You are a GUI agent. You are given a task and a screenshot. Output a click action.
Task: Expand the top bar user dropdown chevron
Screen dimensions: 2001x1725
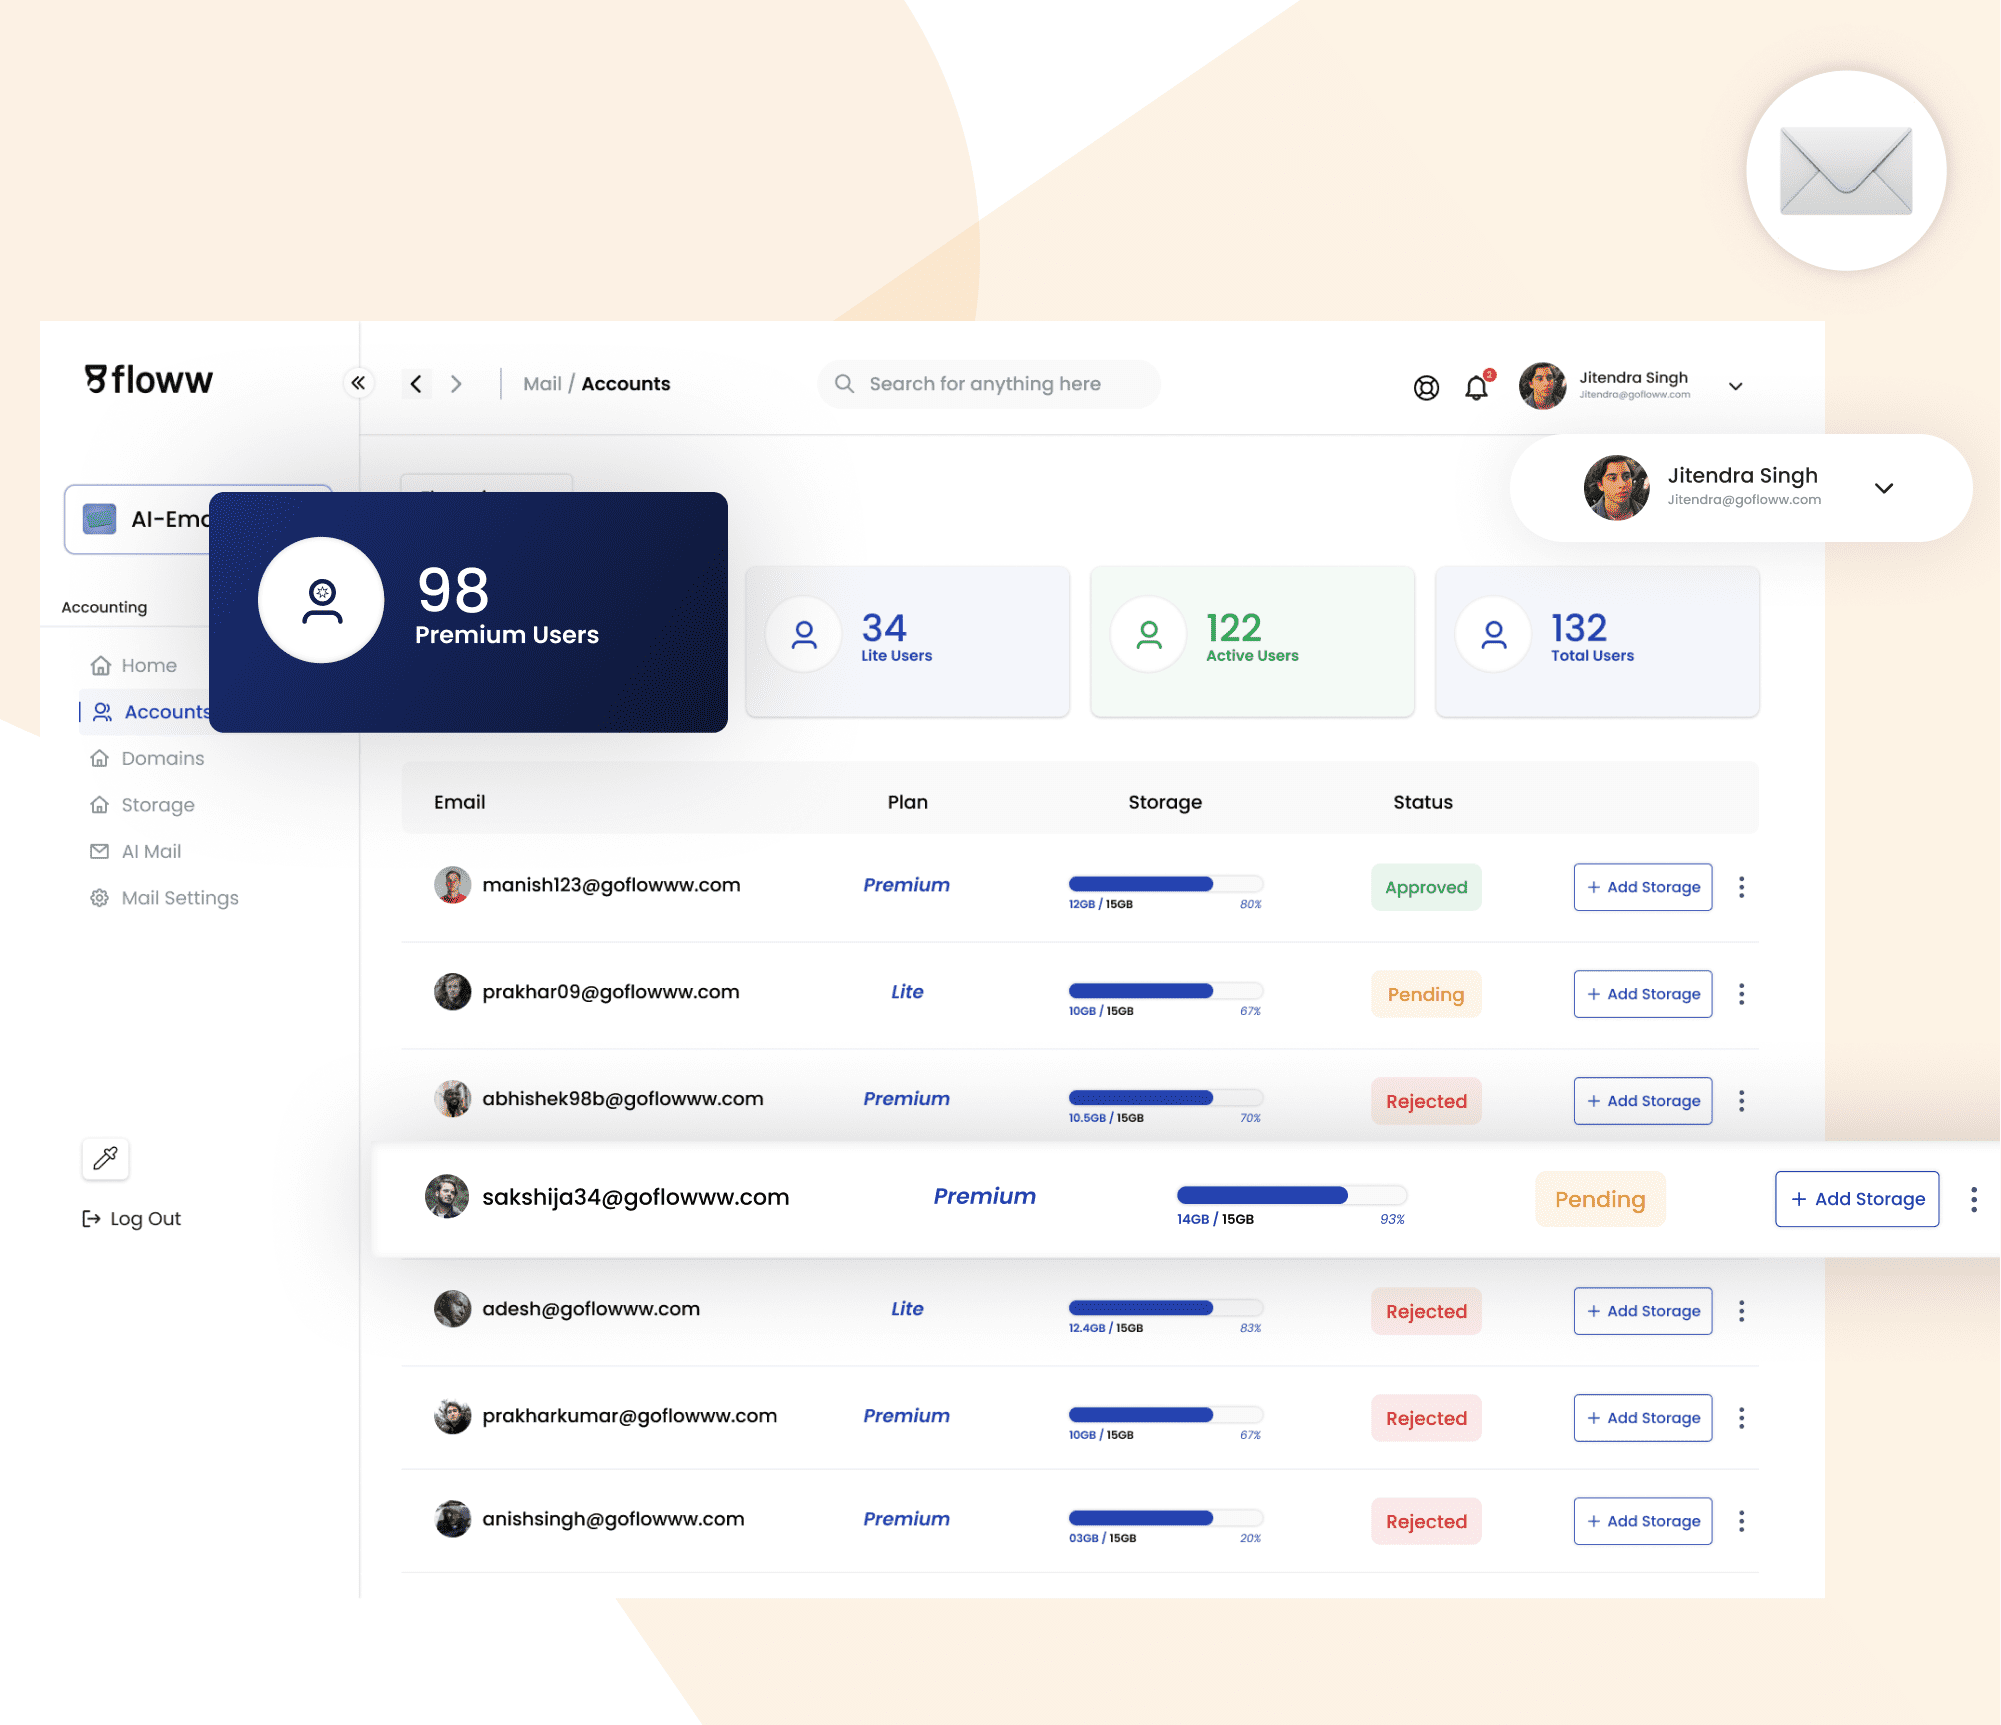[1735, 387]
